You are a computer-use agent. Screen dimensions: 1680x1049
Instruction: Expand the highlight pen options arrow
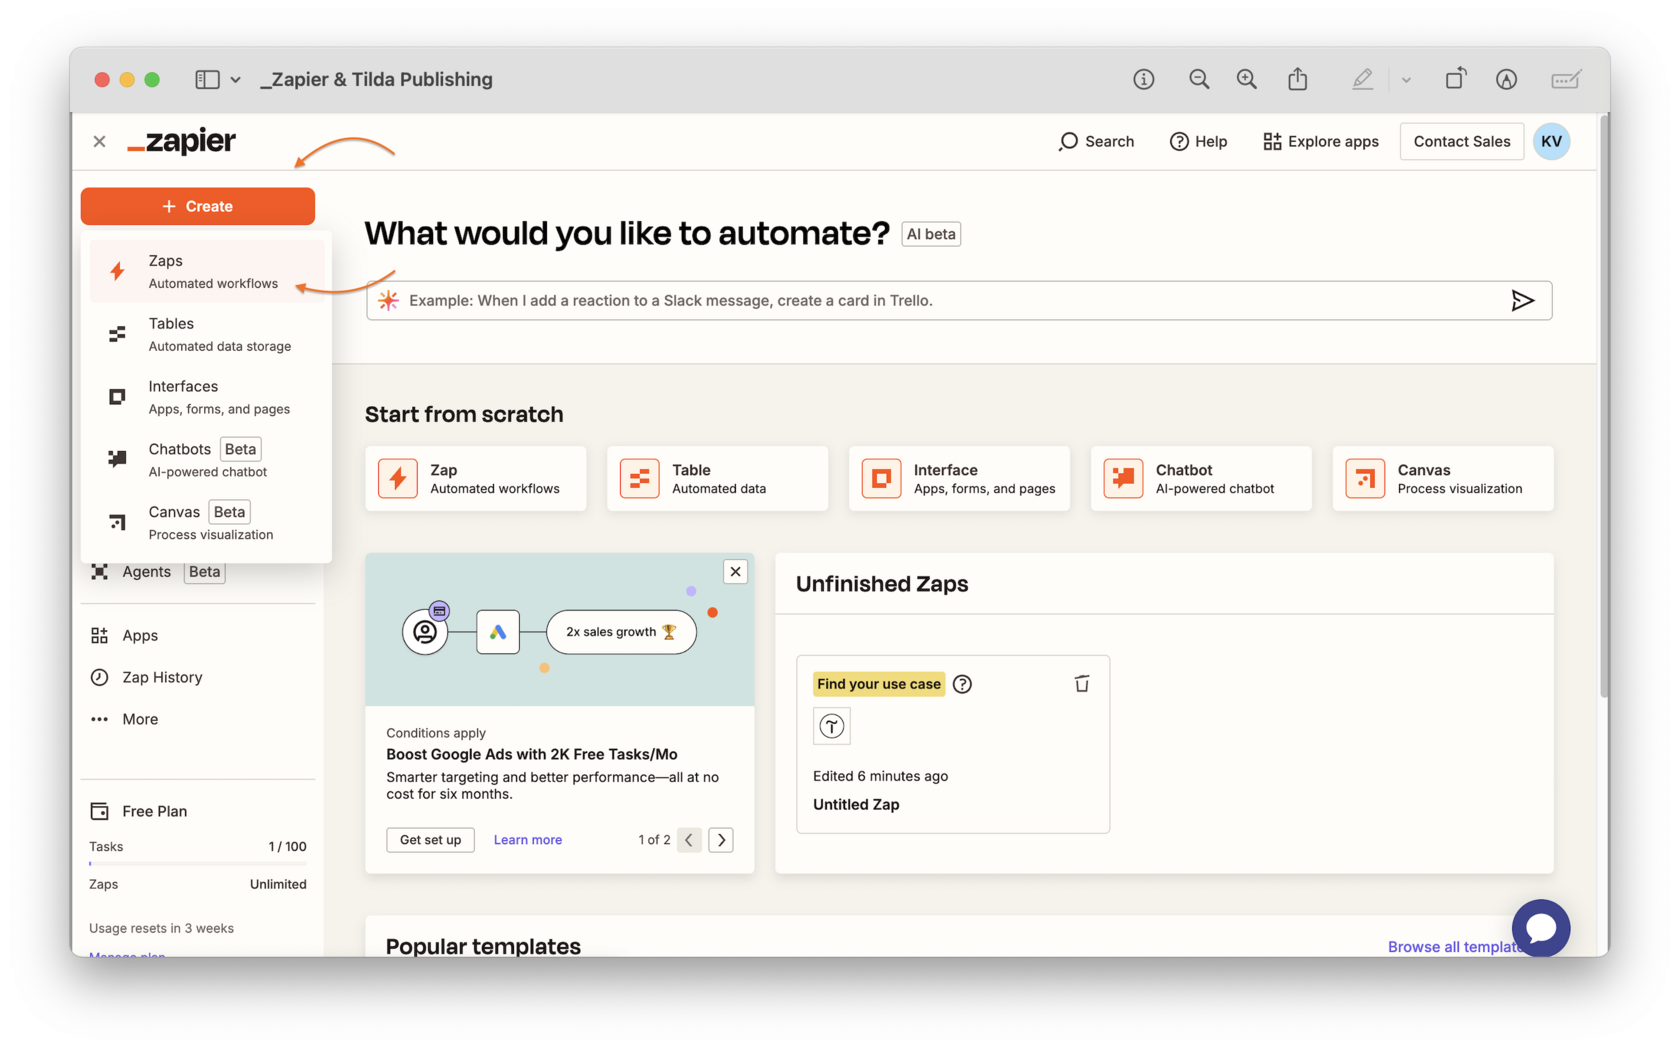(x=1406, y=80)
